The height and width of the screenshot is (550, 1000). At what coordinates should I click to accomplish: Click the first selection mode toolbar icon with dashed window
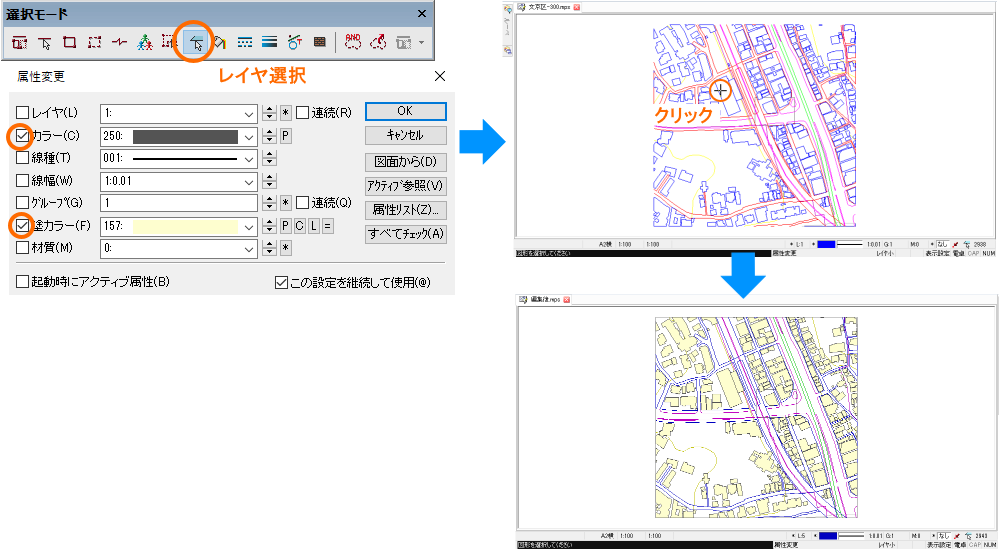point(20,43)
